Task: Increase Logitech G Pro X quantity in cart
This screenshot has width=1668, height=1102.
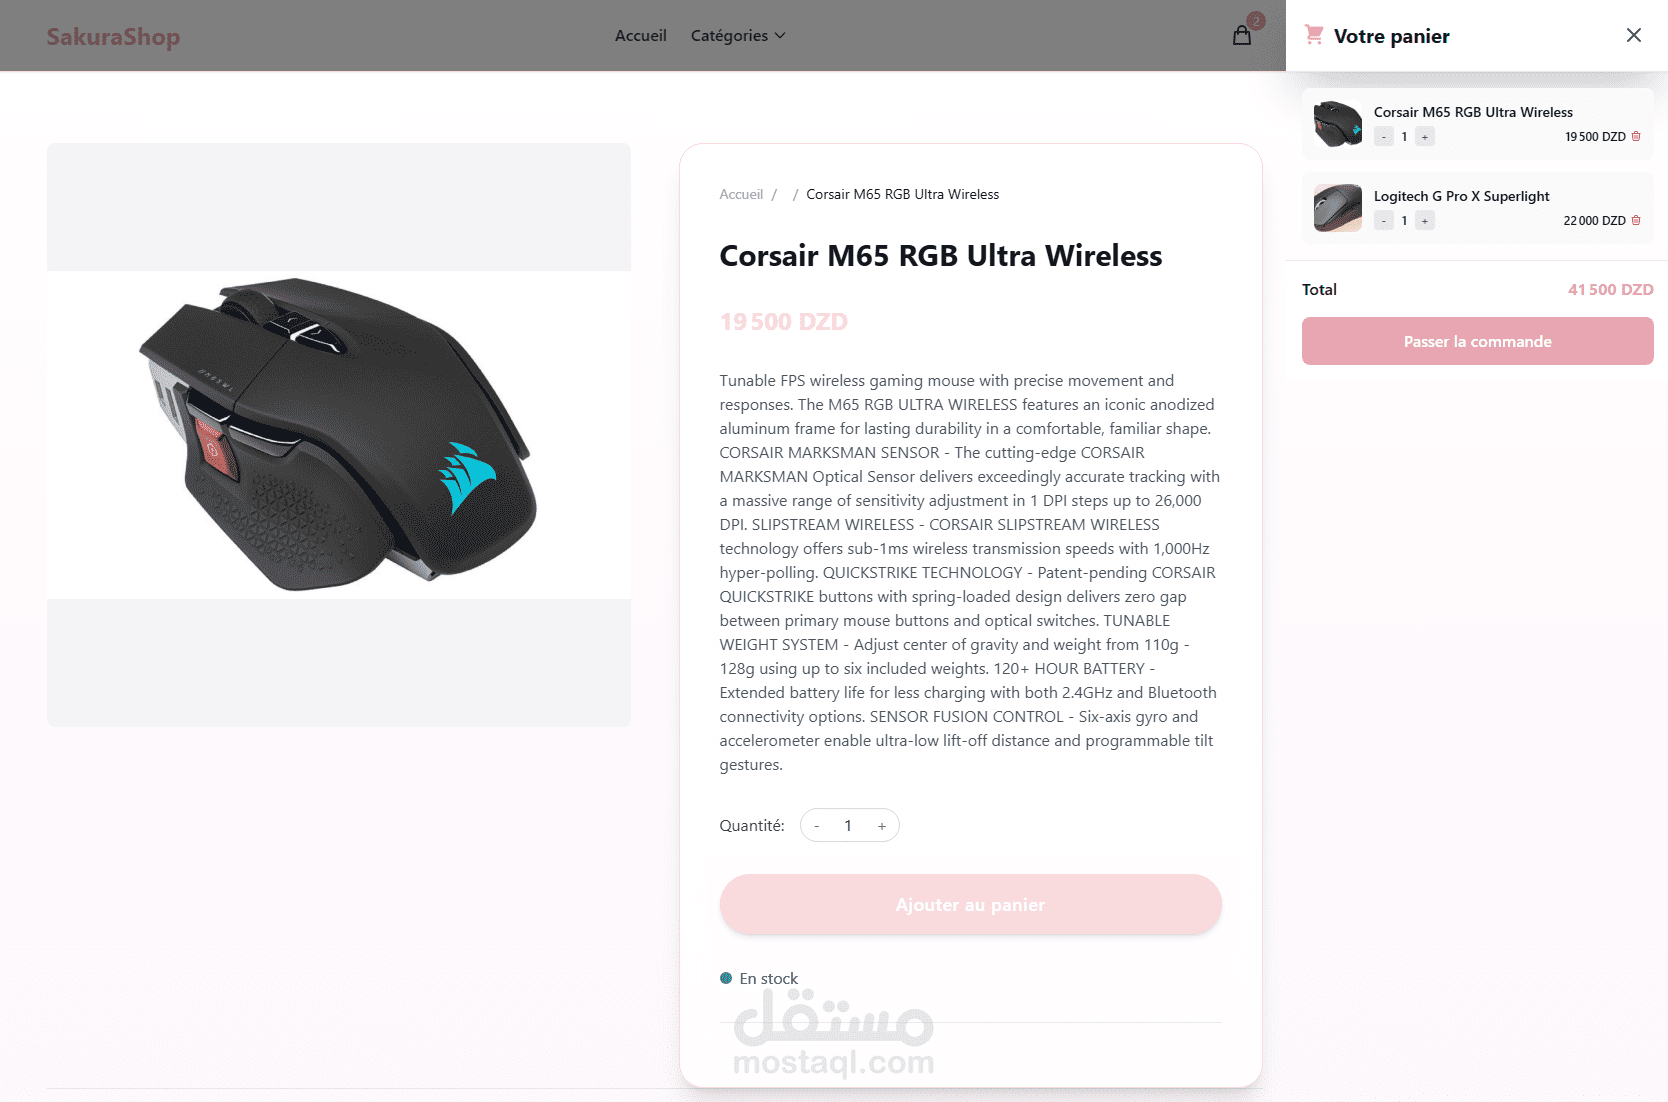Action: (1425, 221)
